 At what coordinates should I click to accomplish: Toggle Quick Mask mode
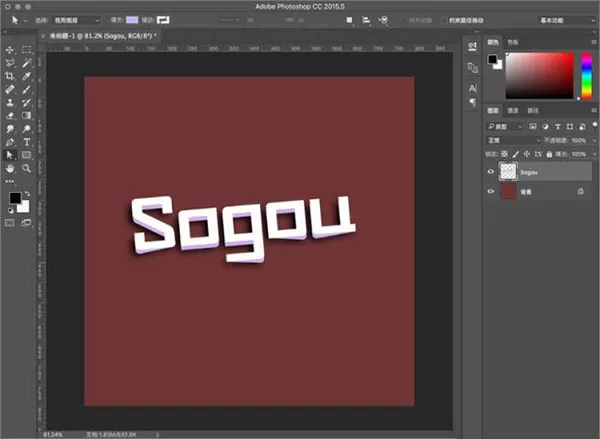pyautogui.click(x=10, y=223)
